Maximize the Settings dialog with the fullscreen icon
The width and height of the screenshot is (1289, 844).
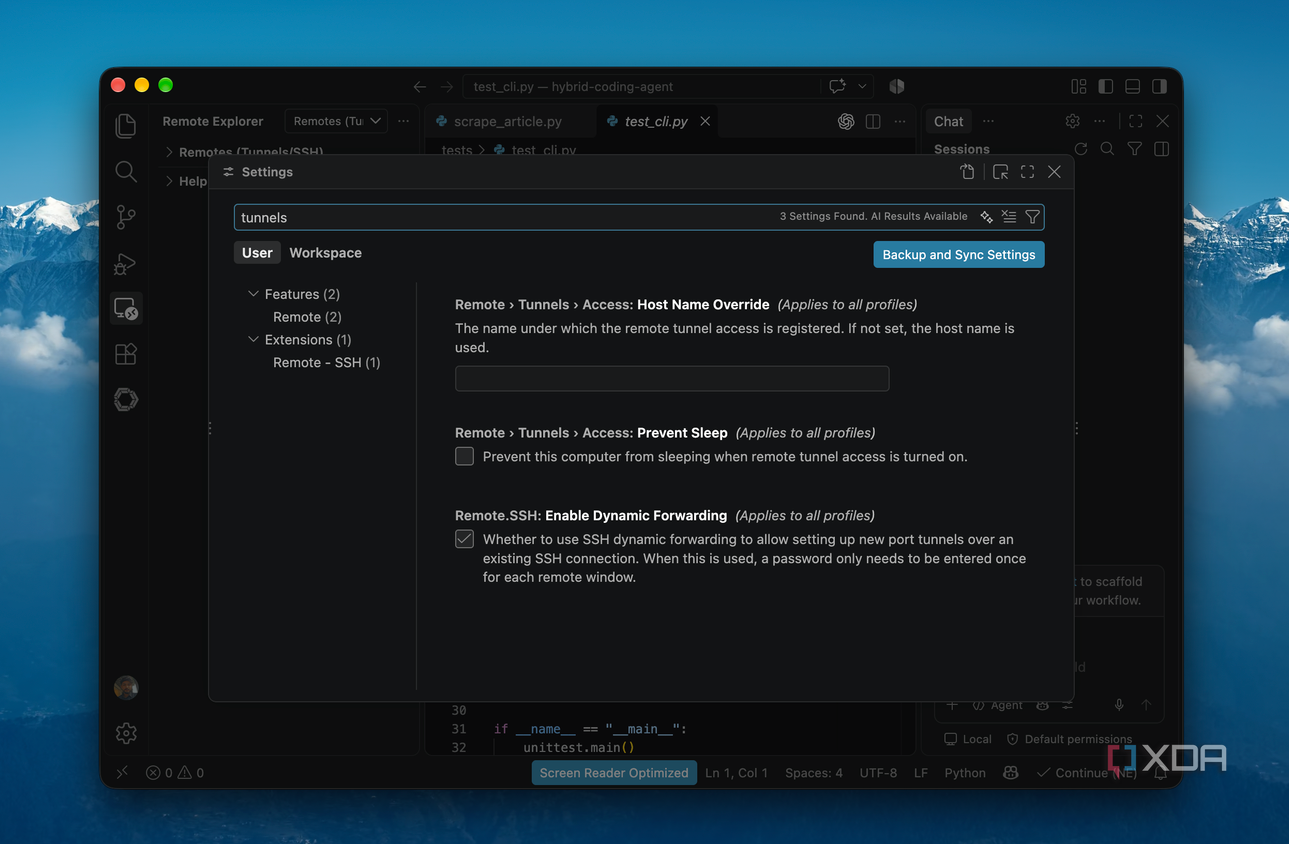pyautogui.click(x=1027, y=172)
